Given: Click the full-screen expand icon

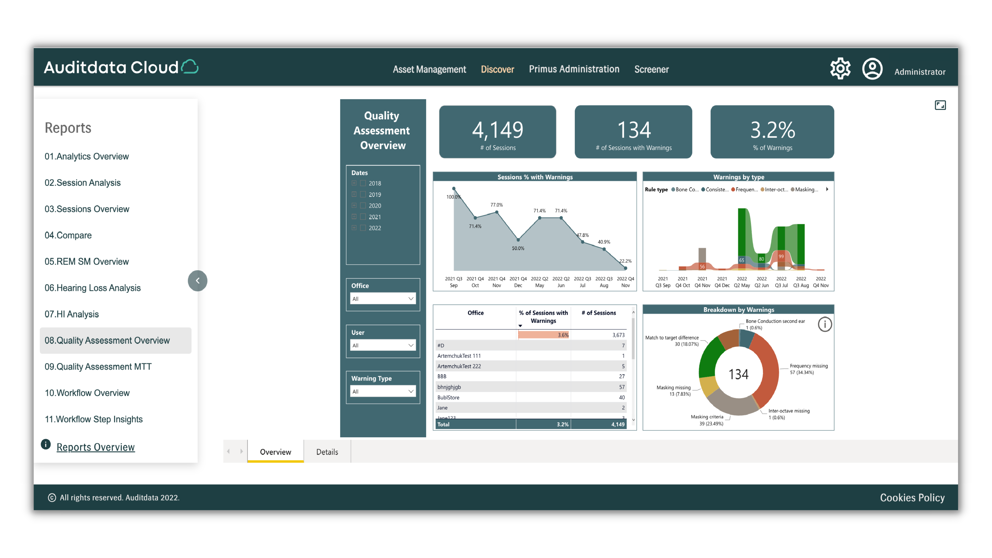Looking at the screenshot, I should (940, 105).
